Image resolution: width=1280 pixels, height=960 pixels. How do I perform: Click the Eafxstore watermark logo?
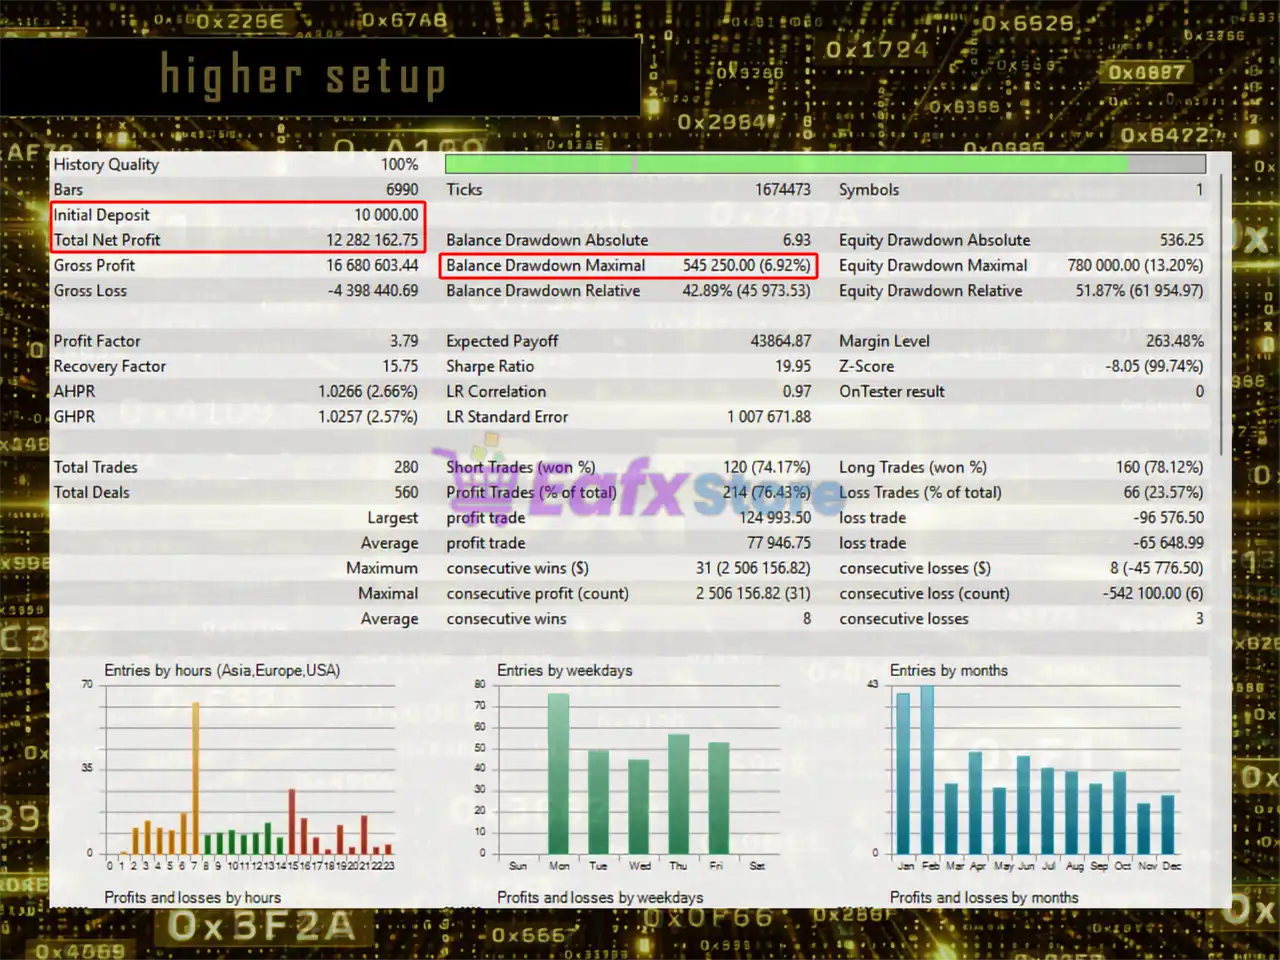[640, 490]
